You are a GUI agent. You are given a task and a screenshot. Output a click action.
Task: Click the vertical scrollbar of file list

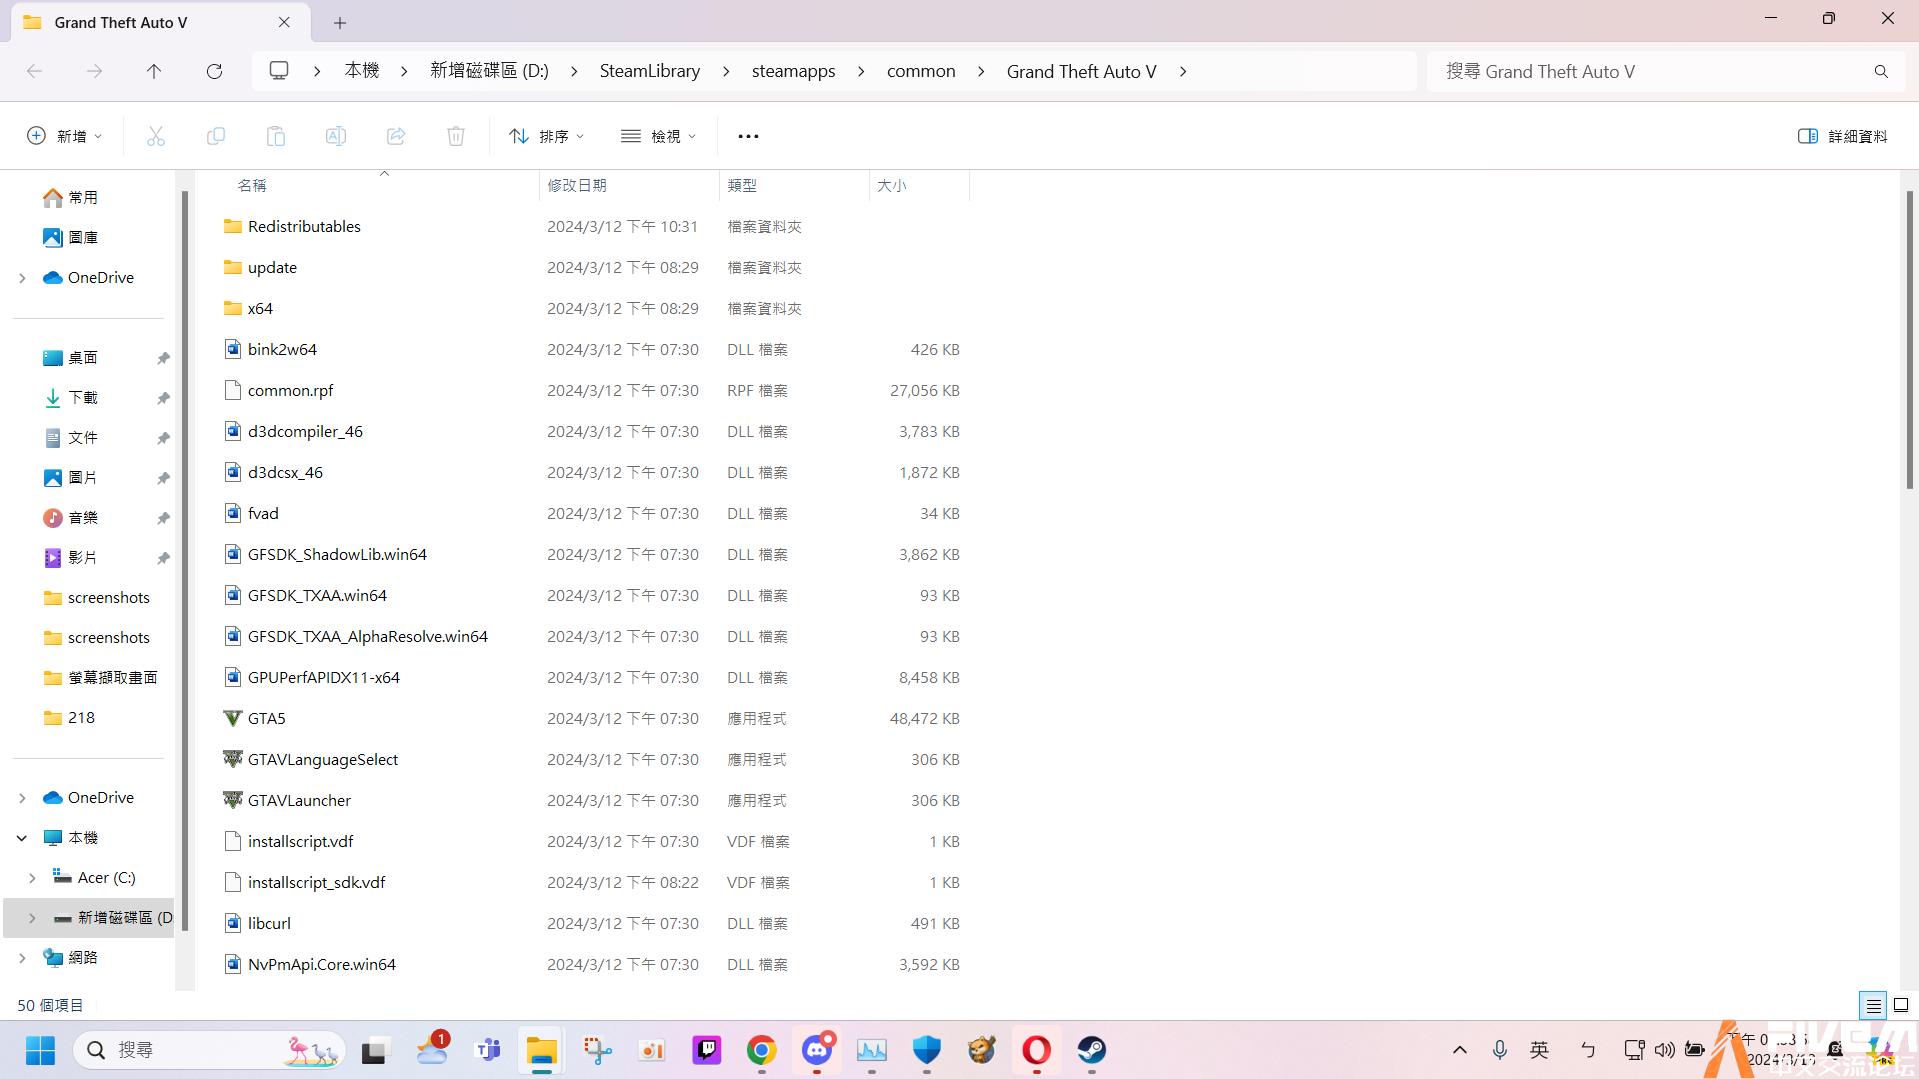point(1909,340)
